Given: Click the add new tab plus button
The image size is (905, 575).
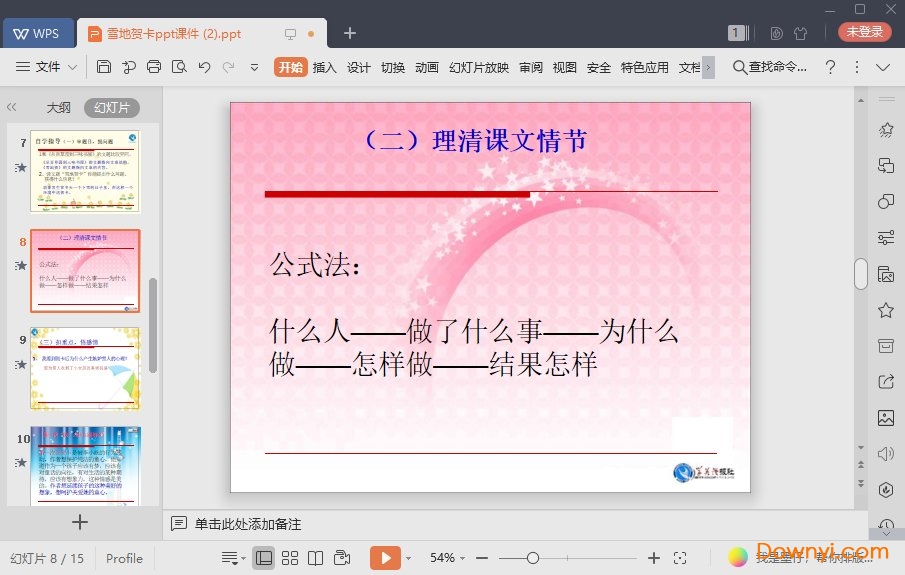Looking at the screenshot, I should tap(349, 33).
